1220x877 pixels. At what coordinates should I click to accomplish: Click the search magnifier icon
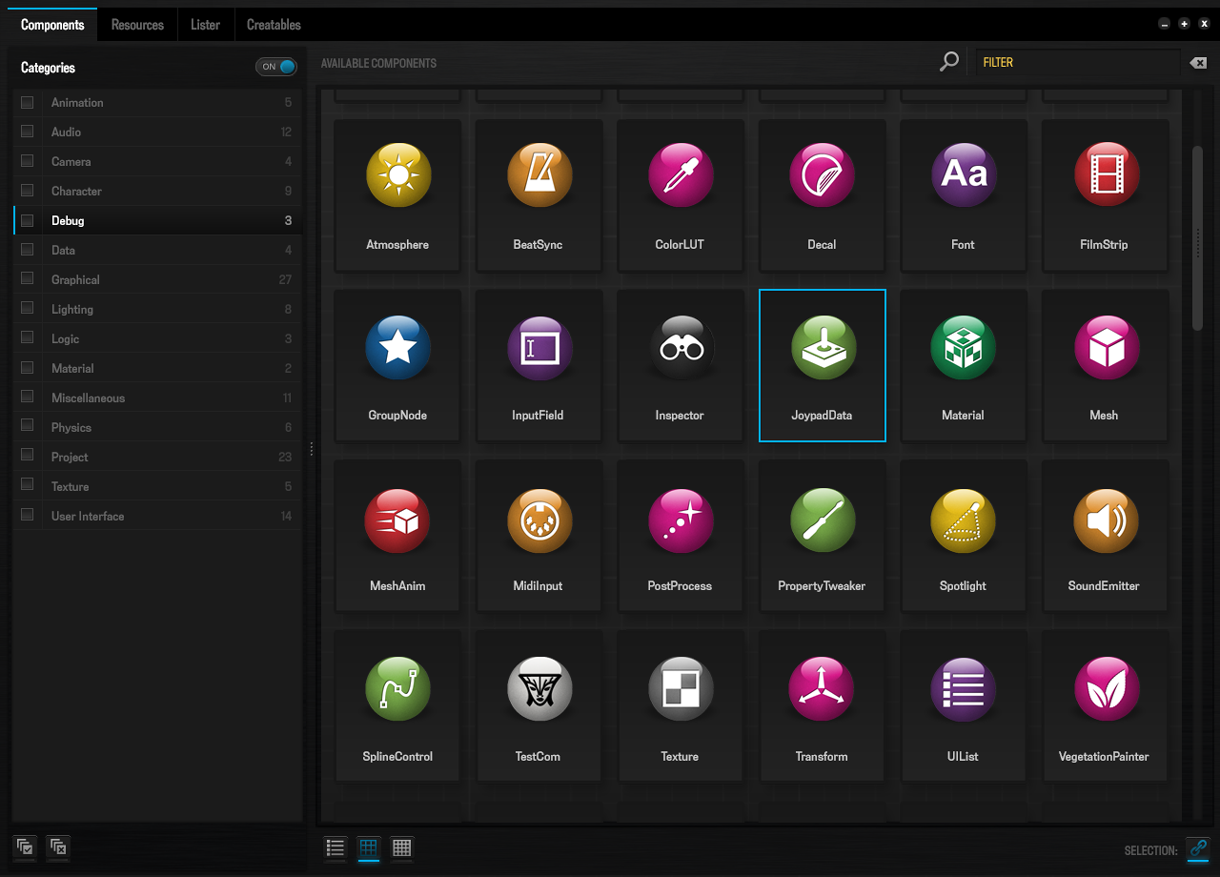coord(949,62)
